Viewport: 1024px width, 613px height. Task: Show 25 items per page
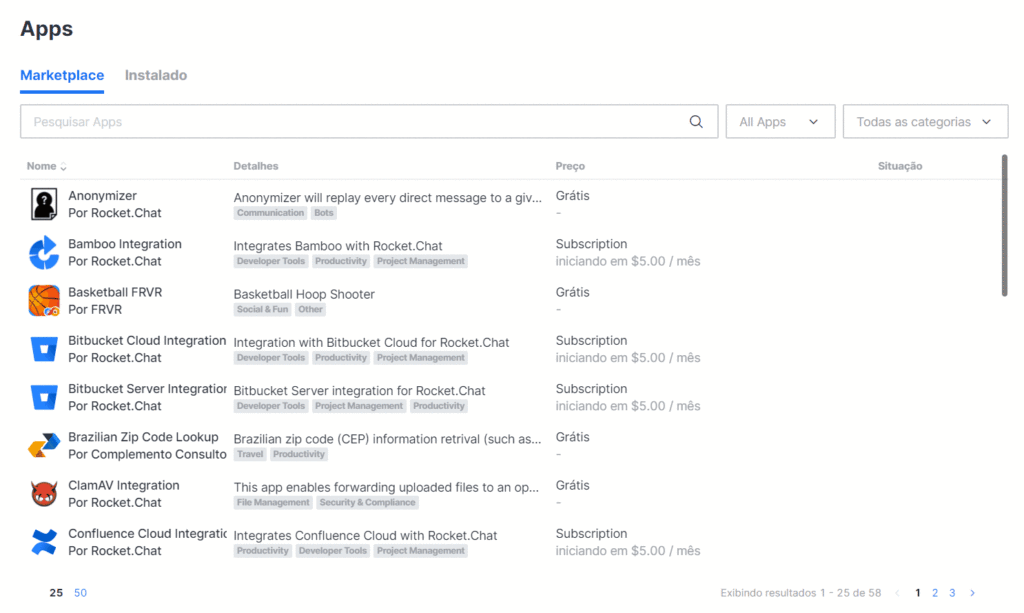[56, 593]
